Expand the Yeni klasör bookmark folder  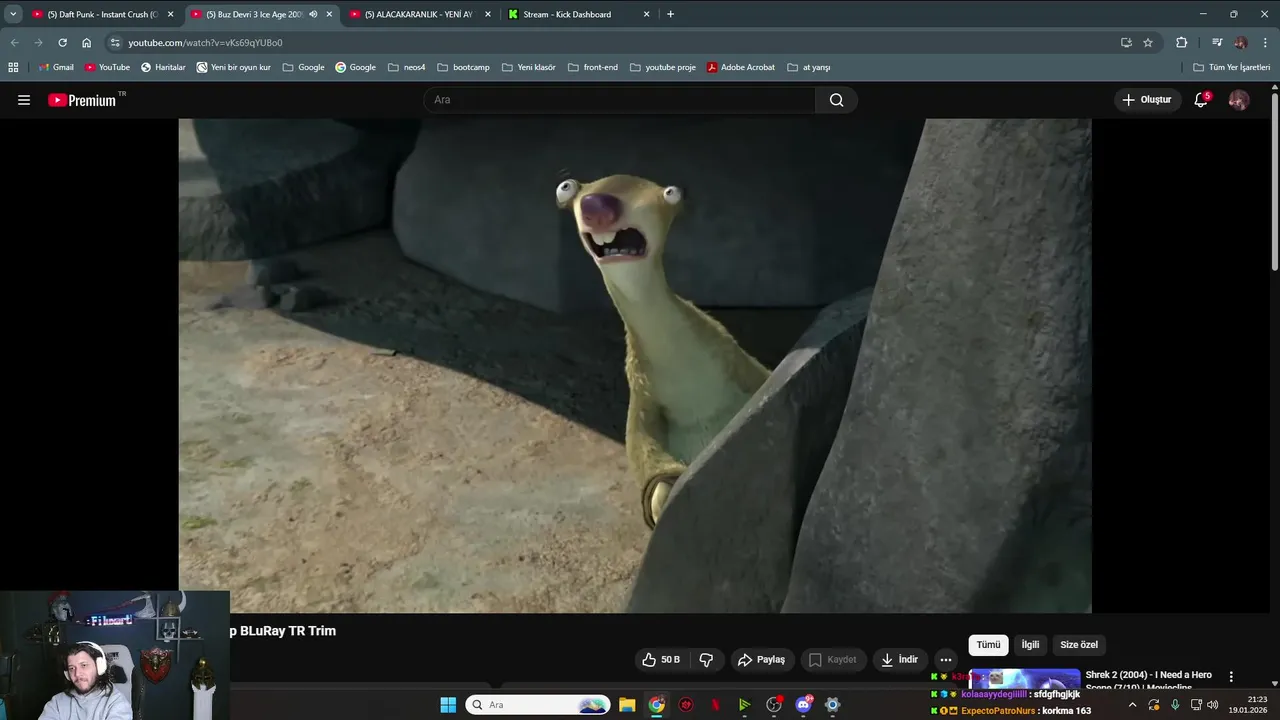click(x=528, y=67)
